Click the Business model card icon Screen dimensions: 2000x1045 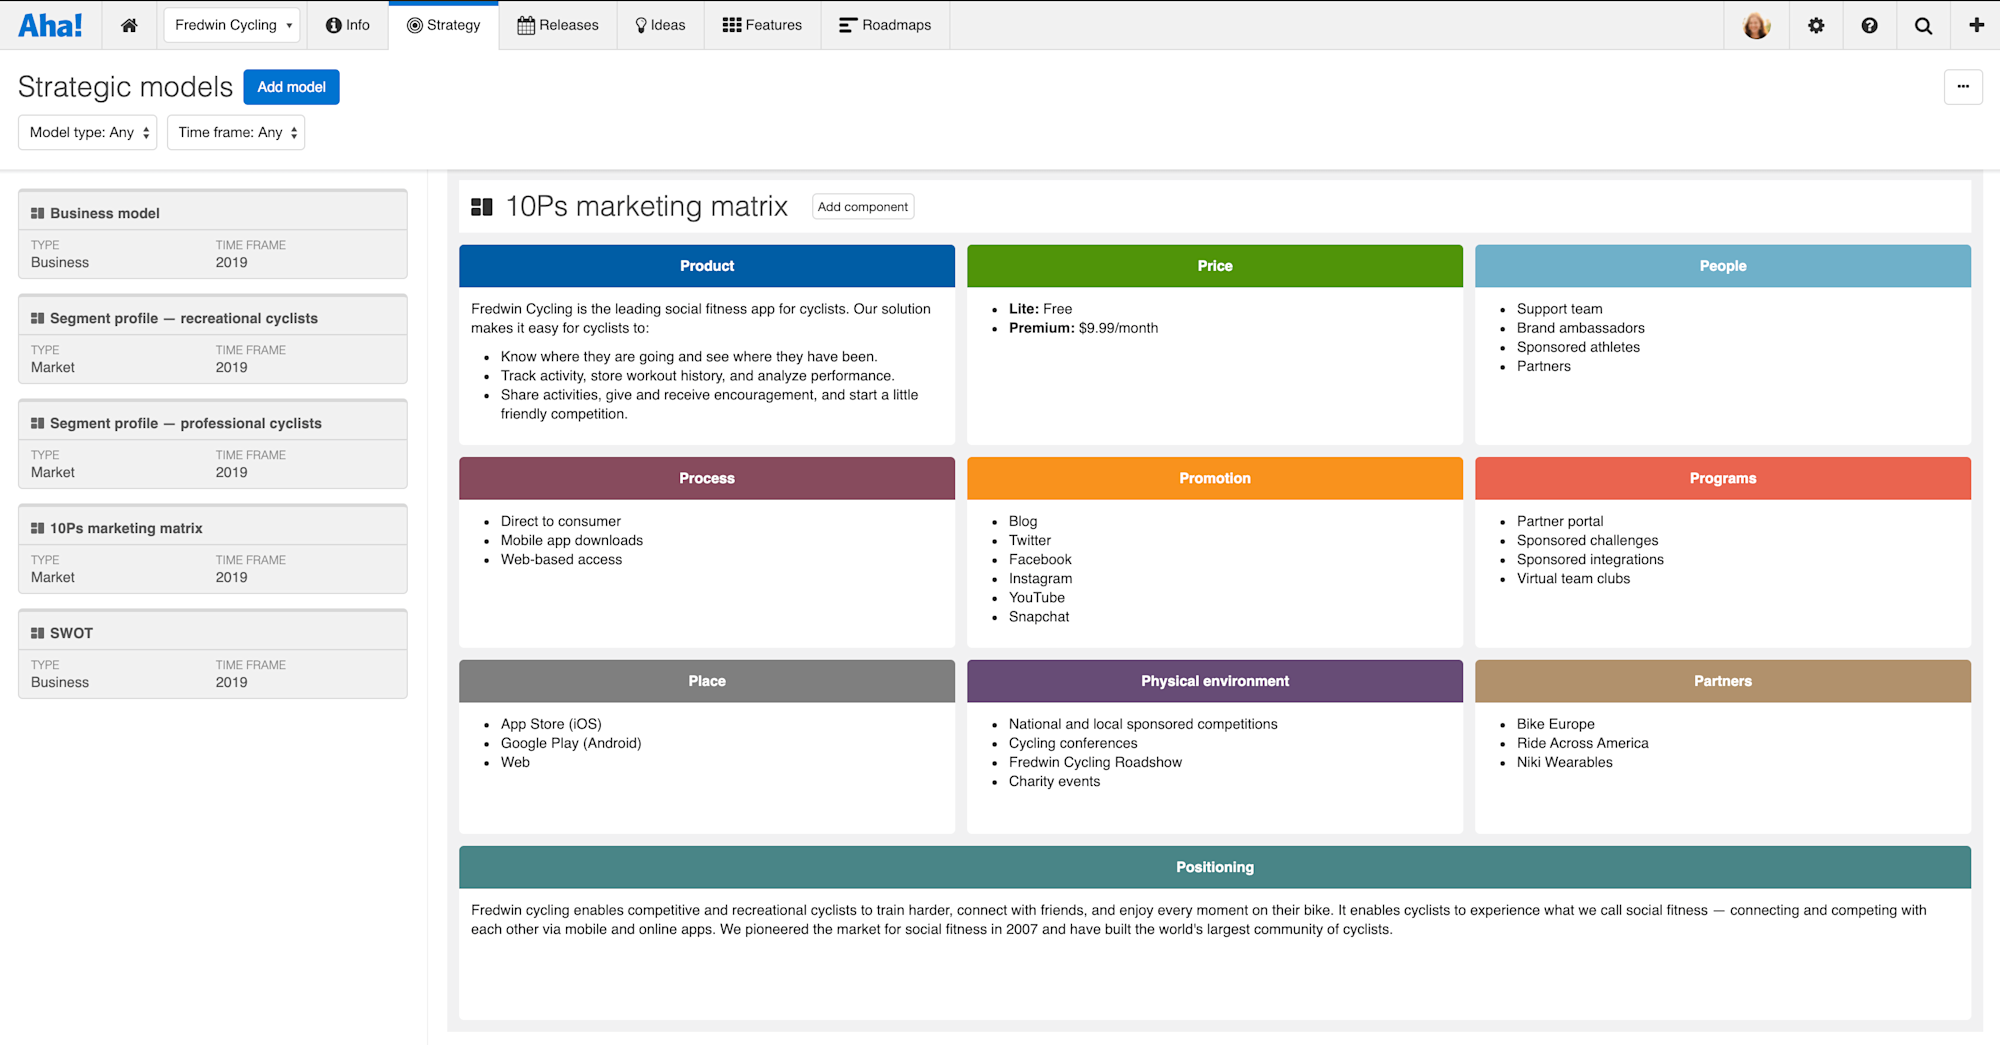point(37,213)
